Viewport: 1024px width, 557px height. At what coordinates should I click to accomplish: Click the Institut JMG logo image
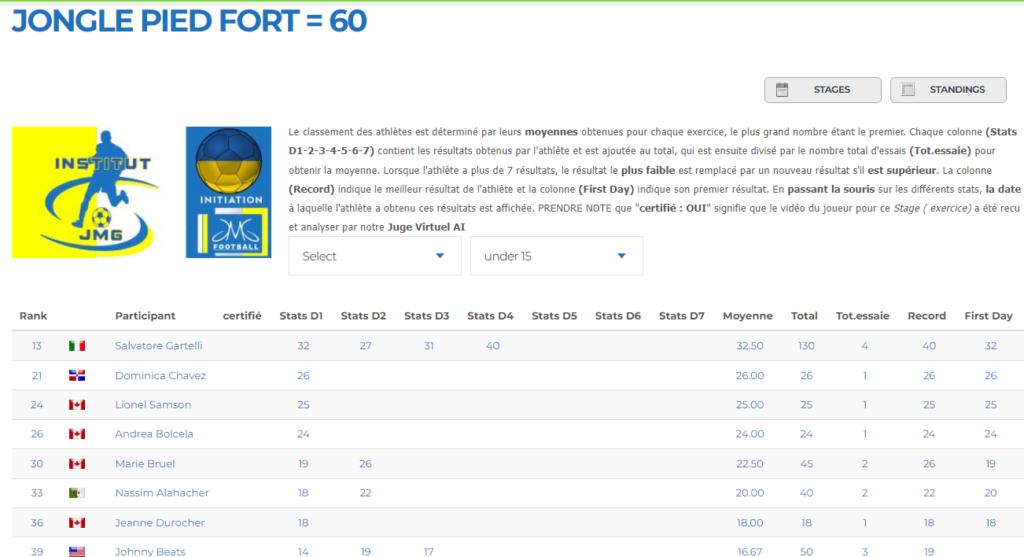[89, 192]
